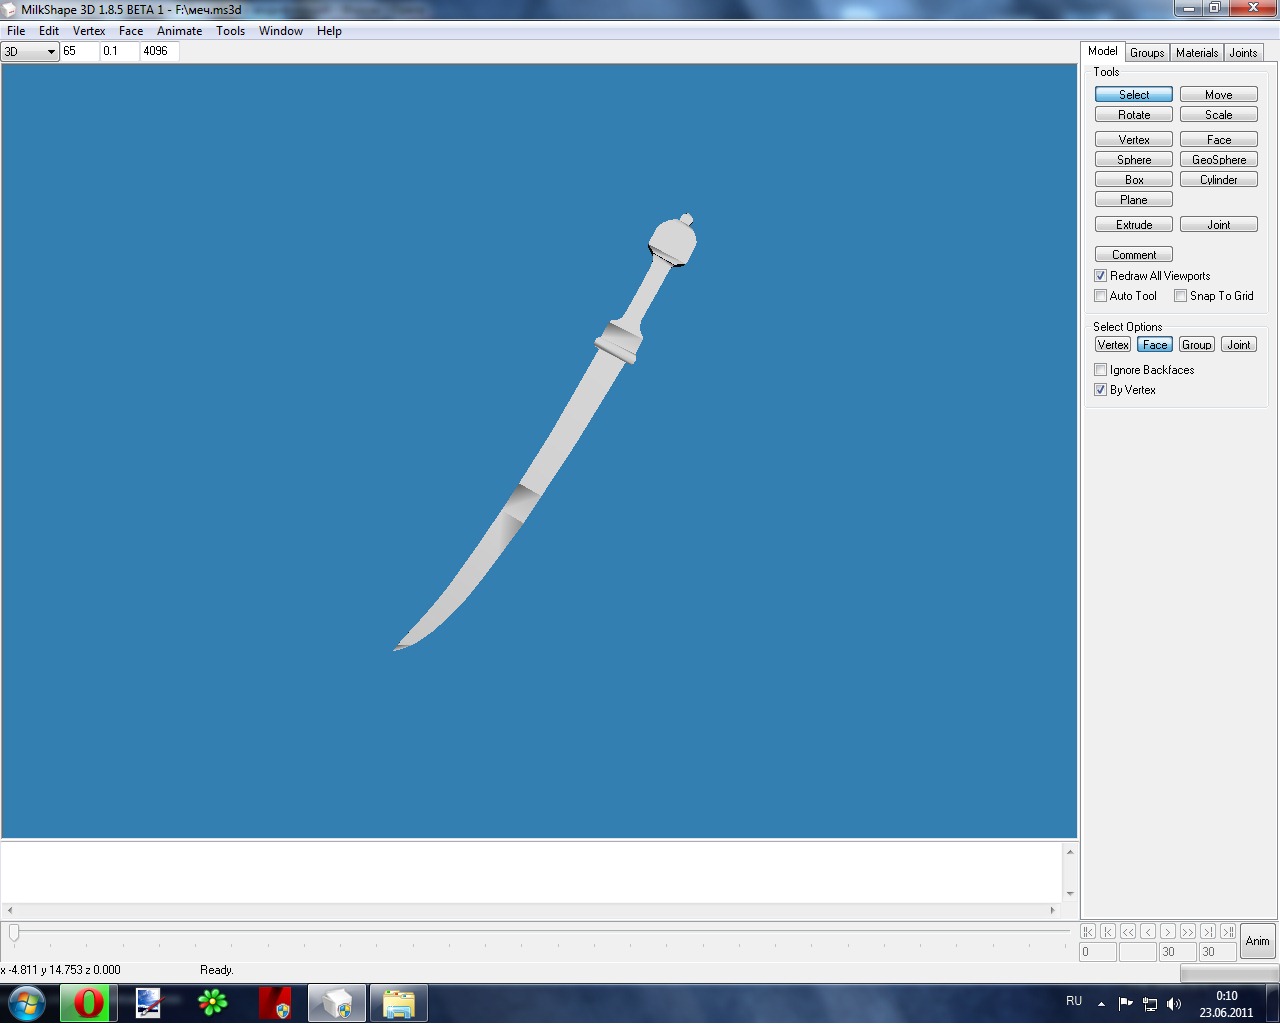Click the Windows Start orb
1280x1024 pixels.
pos(27,1003)
